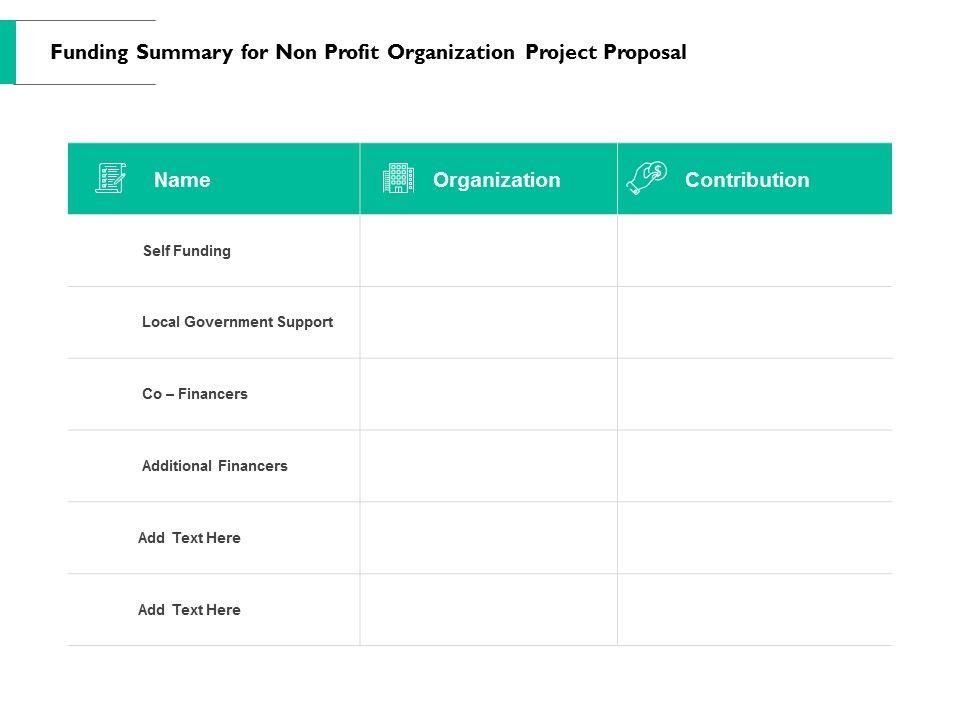Select the green accent block beside title
This screenshot has width=960, height=720.
pyautogui.click(x=7, y=52)
